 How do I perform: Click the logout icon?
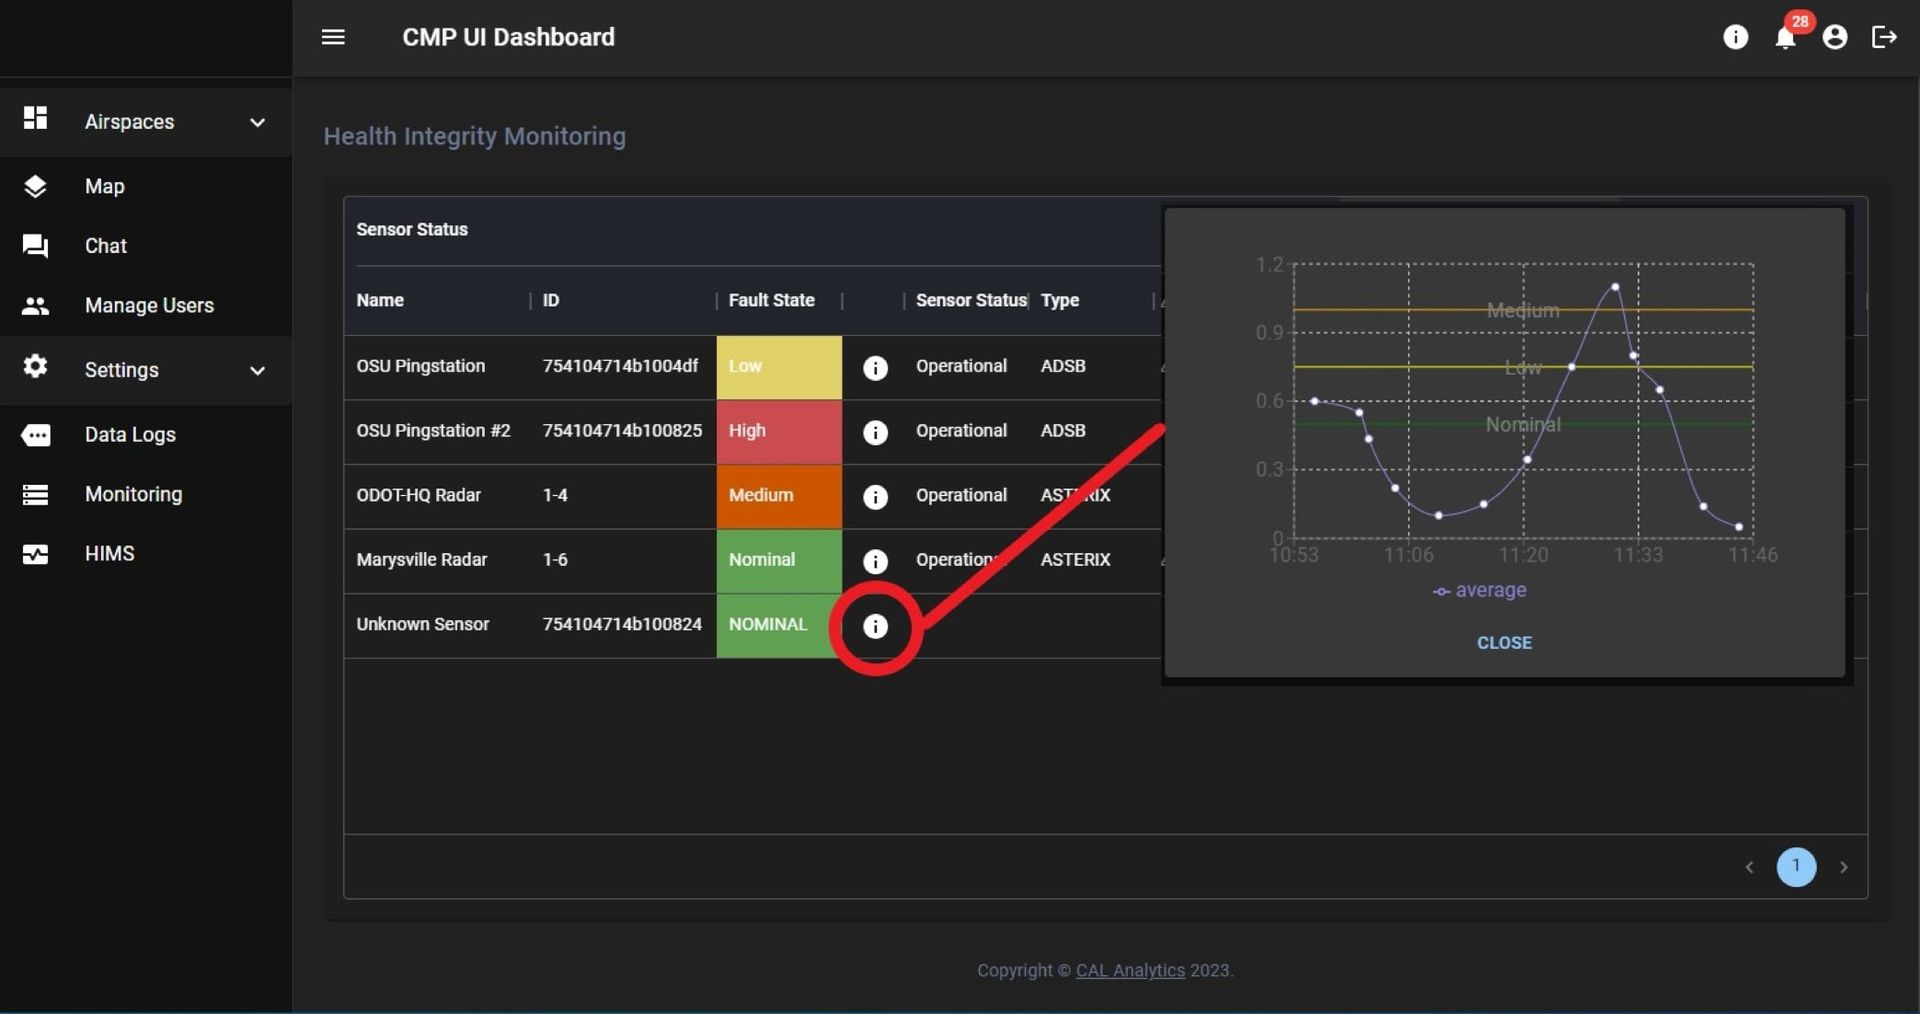tap(1883, 38)
